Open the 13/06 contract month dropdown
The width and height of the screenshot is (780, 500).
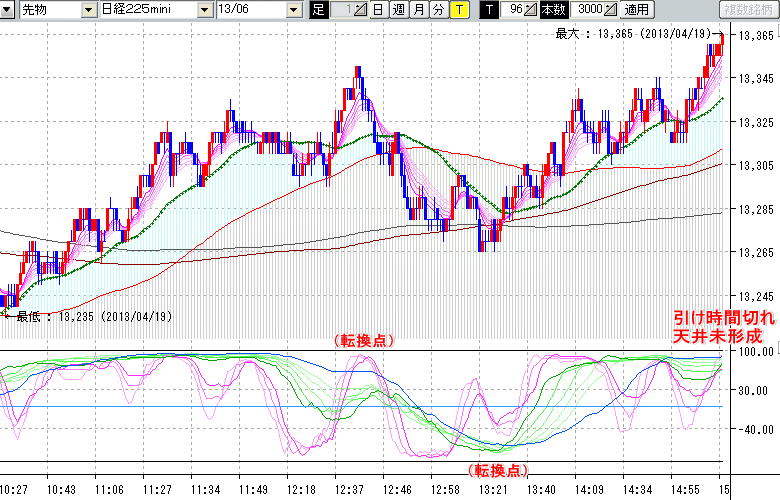tap(293, 10)
